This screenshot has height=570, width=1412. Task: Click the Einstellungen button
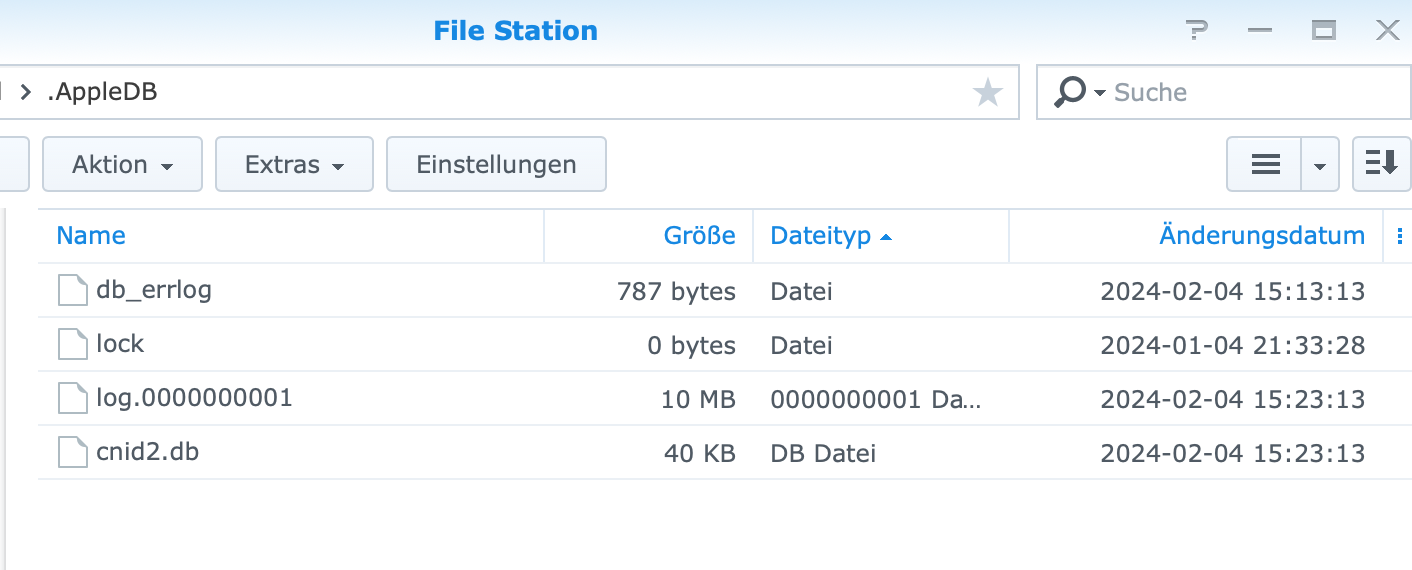[x=496, y=165]
